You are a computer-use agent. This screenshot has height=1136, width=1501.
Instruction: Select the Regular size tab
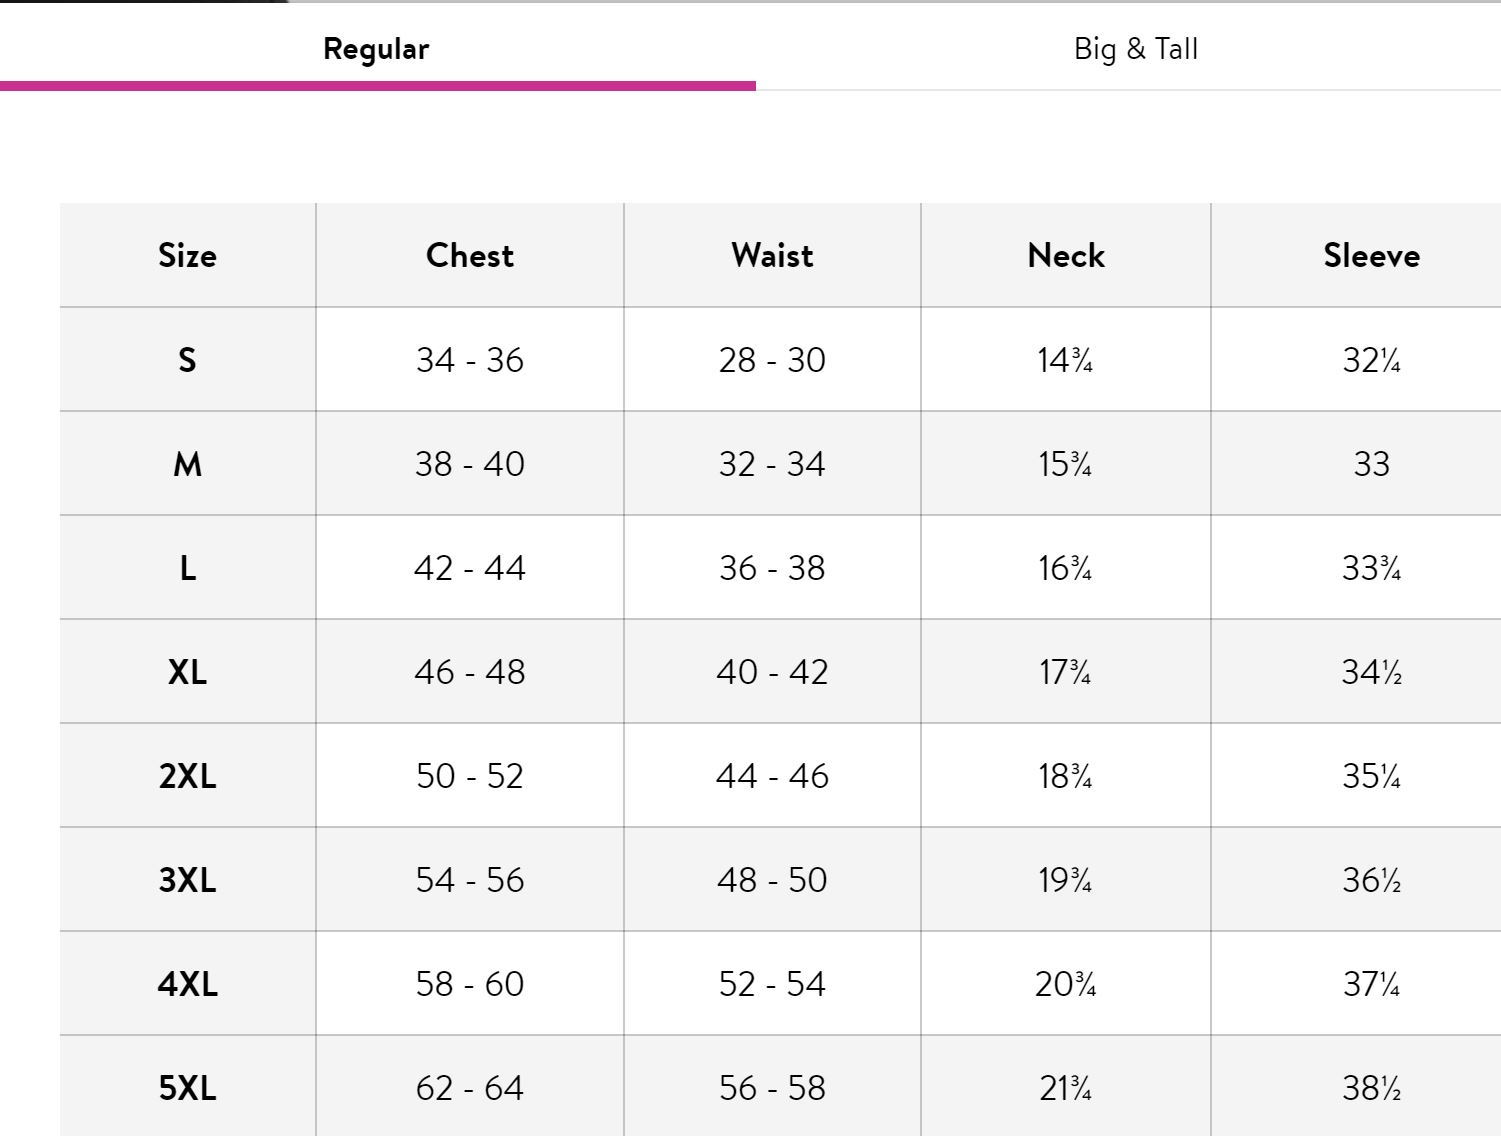pyautogui.click(x=376, y=49)
